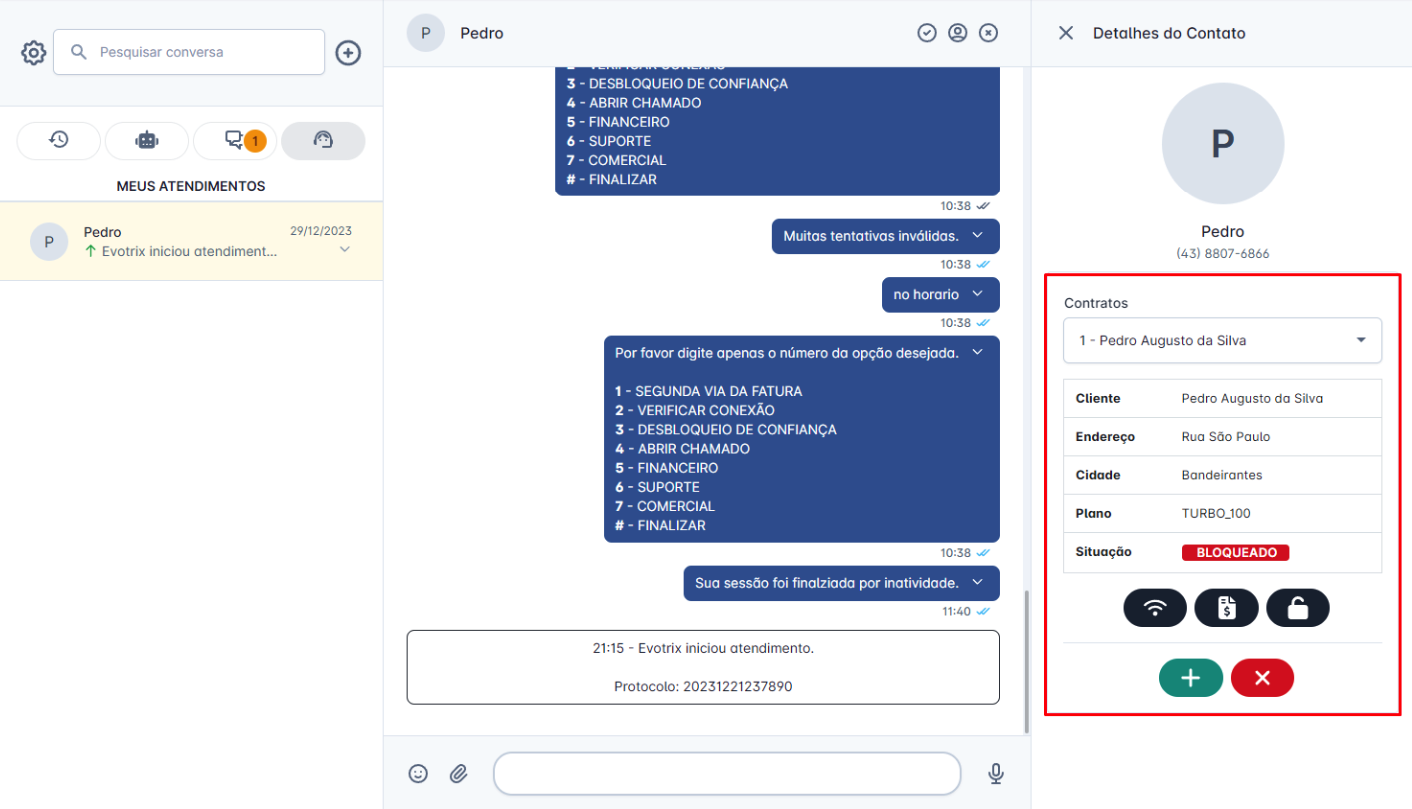The width and height of the screenshot is (1412, 809).
Task: End the conversation with the X circle icon
Action: point(988,32)
